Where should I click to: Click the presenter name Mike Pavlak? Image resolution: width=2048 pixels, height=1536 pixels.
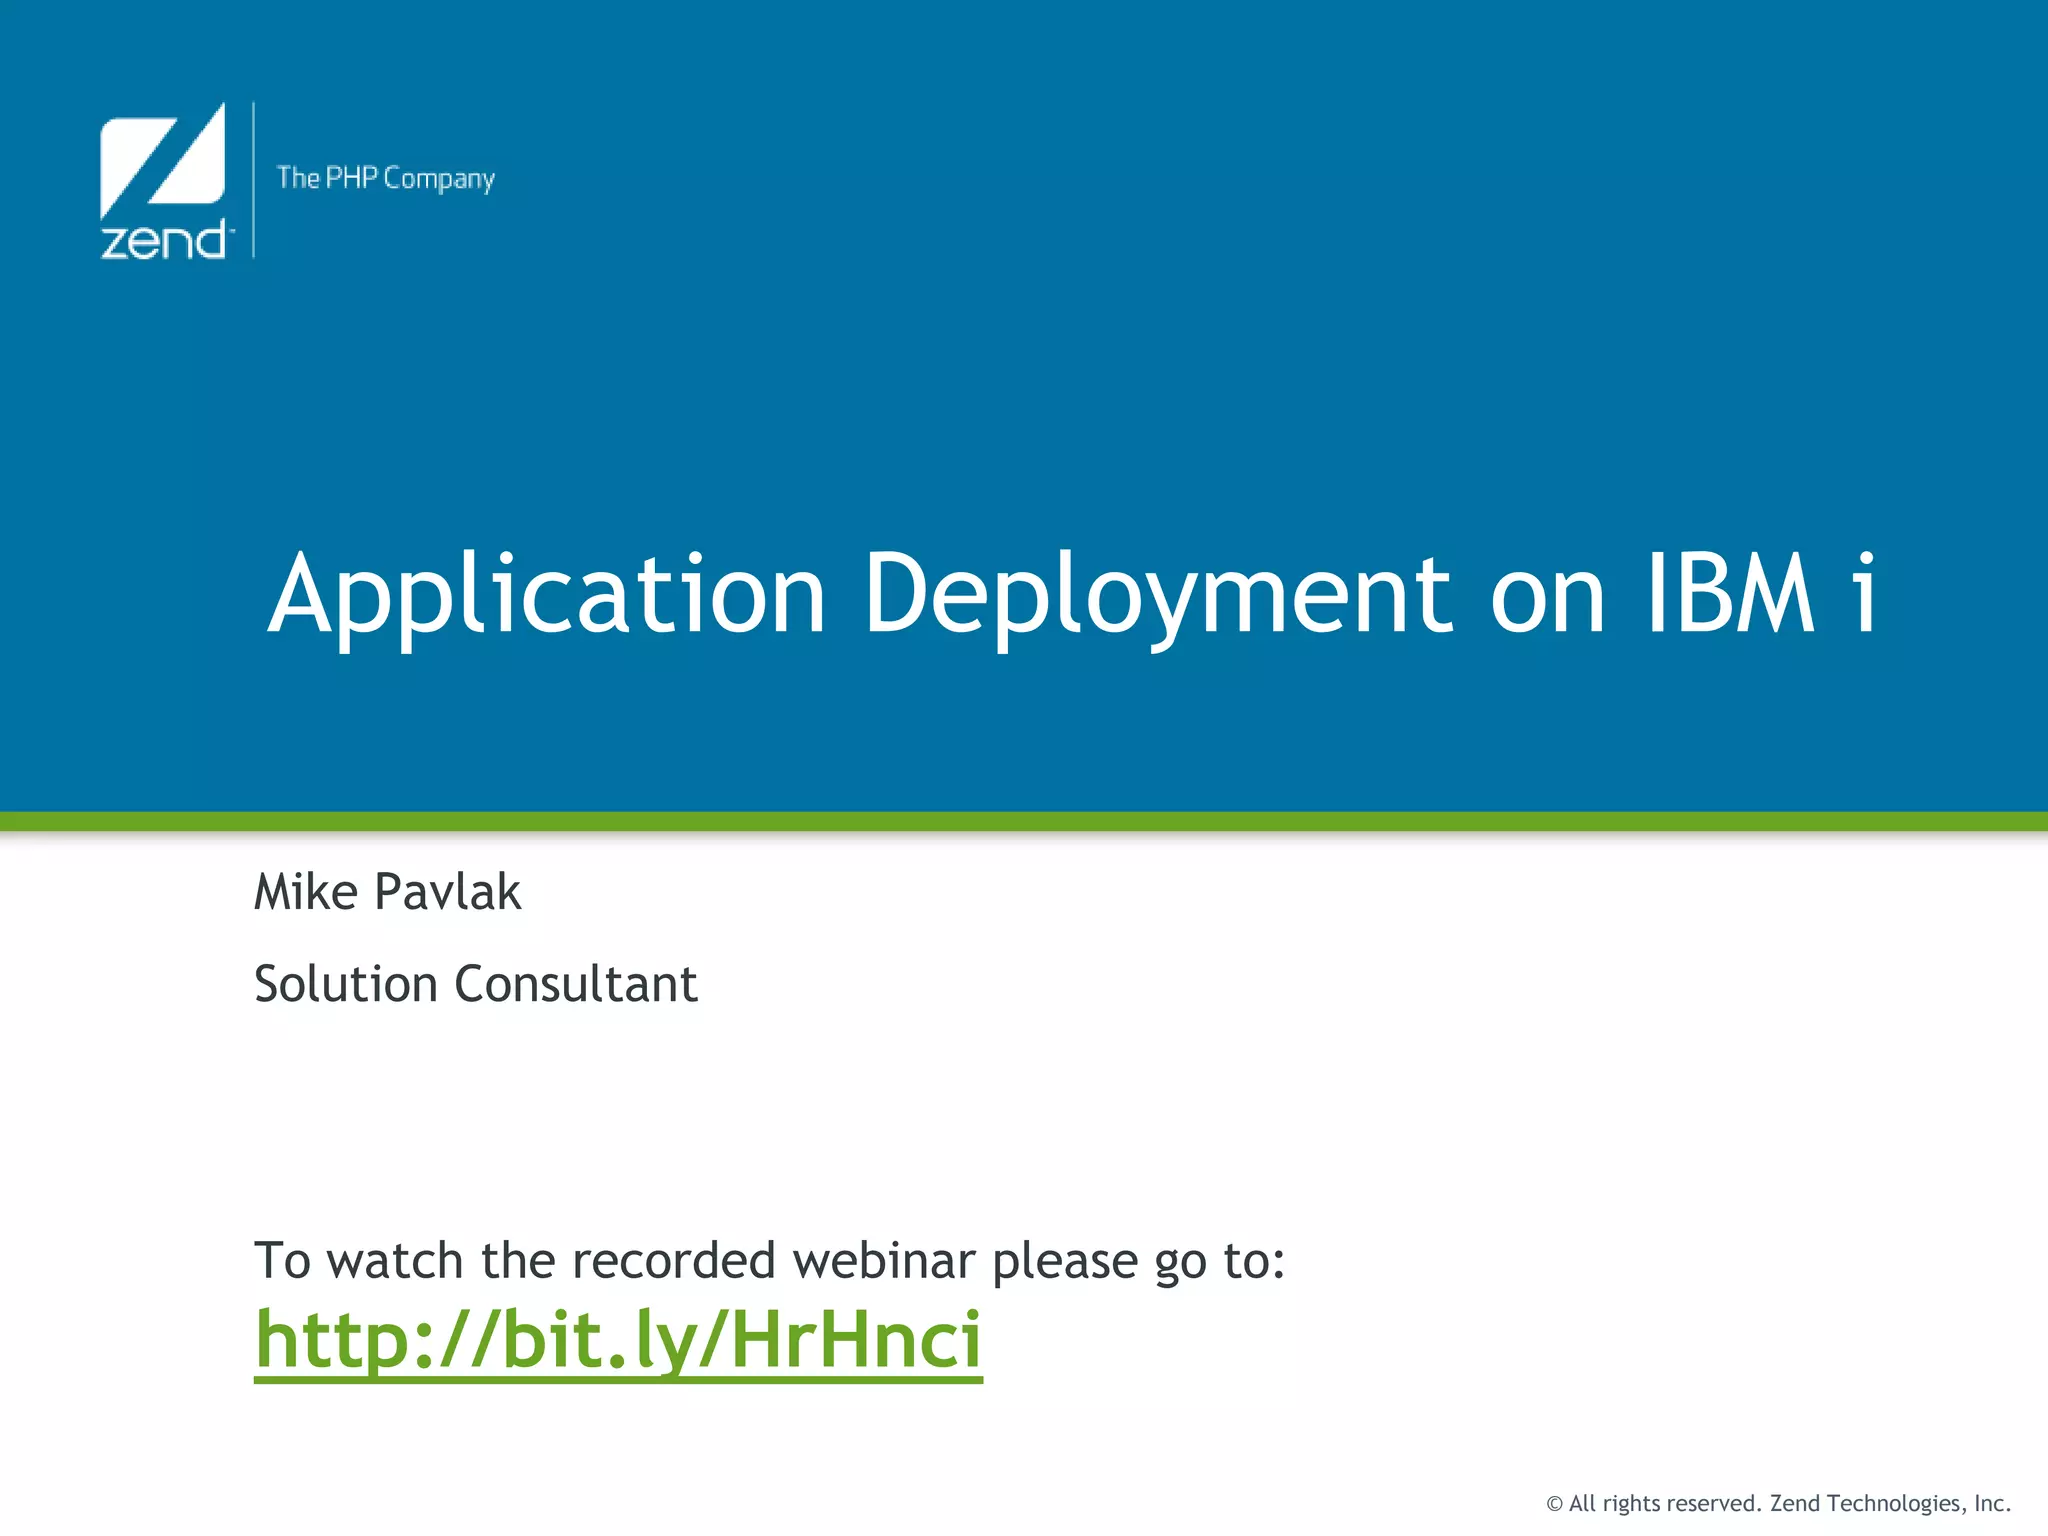[388, 891]
